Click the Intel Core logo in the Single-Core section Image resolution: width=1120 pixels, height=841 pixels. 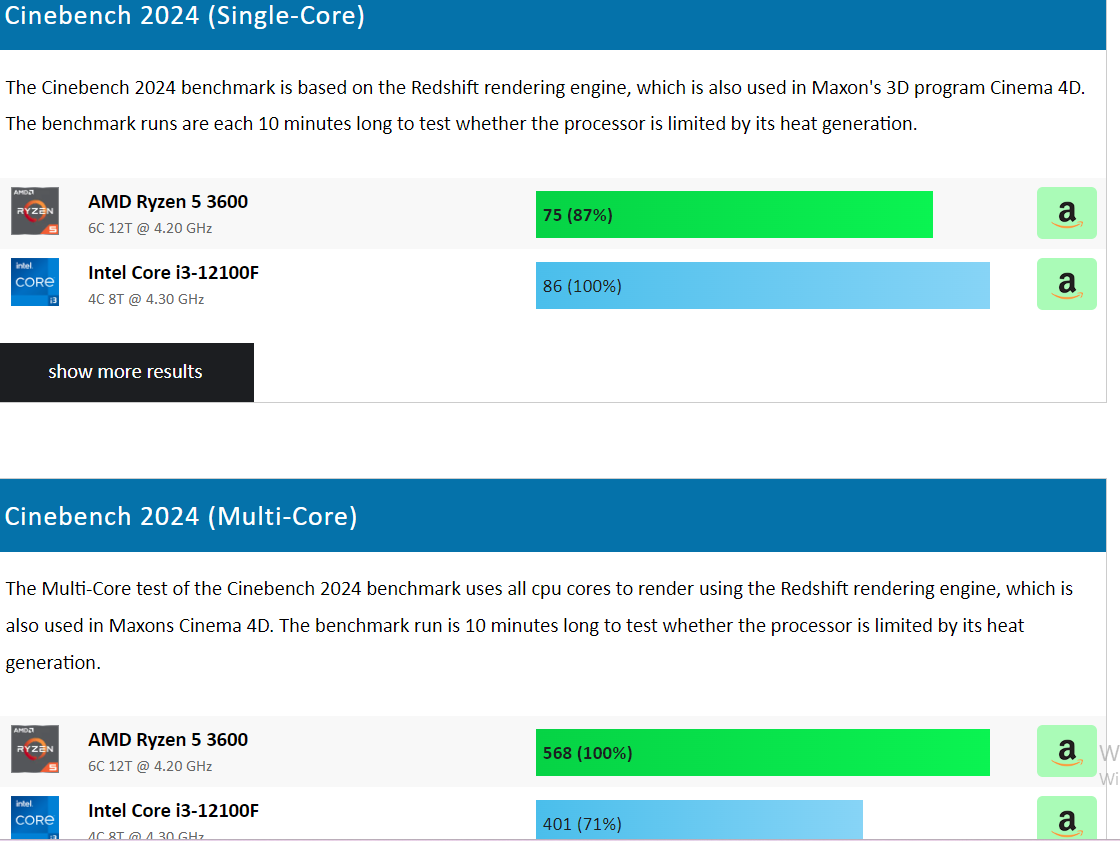[35, 282]
